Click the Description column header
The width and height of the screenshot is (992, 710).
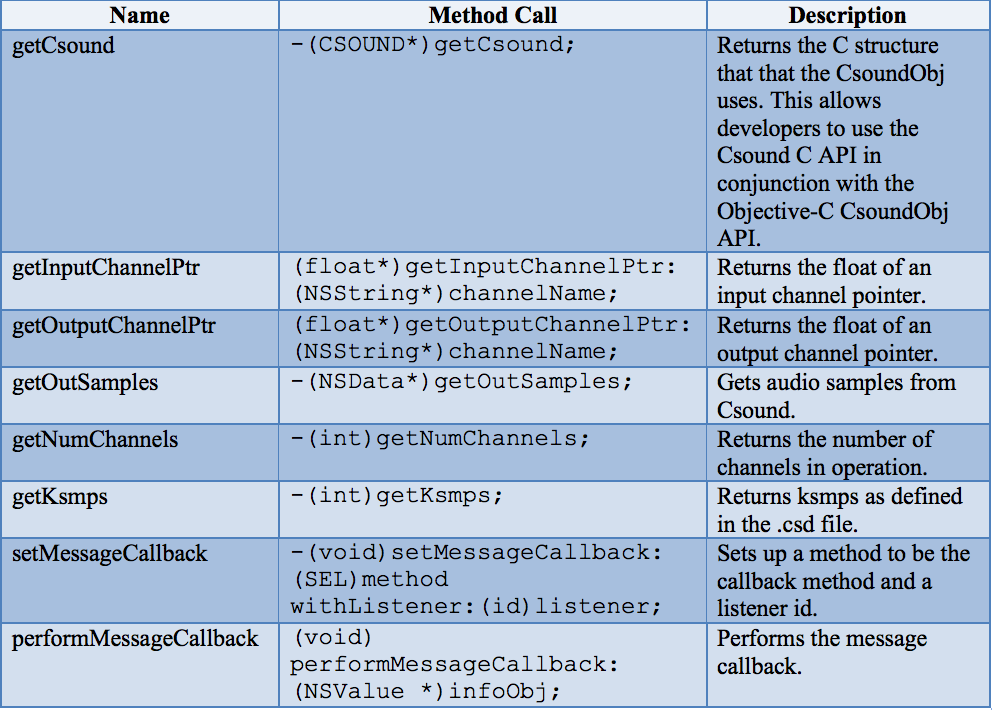coord(846,15)
